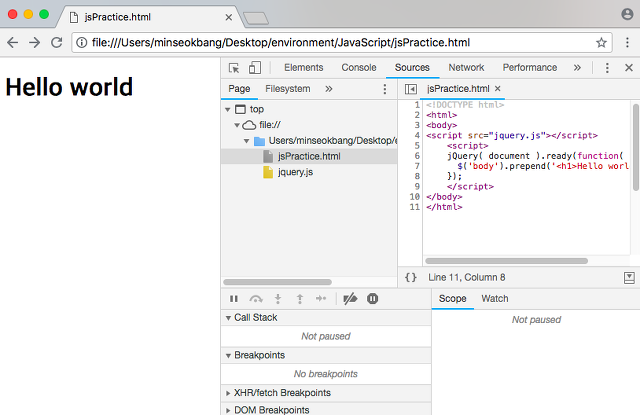Open the navigator pane options menu

384,89
